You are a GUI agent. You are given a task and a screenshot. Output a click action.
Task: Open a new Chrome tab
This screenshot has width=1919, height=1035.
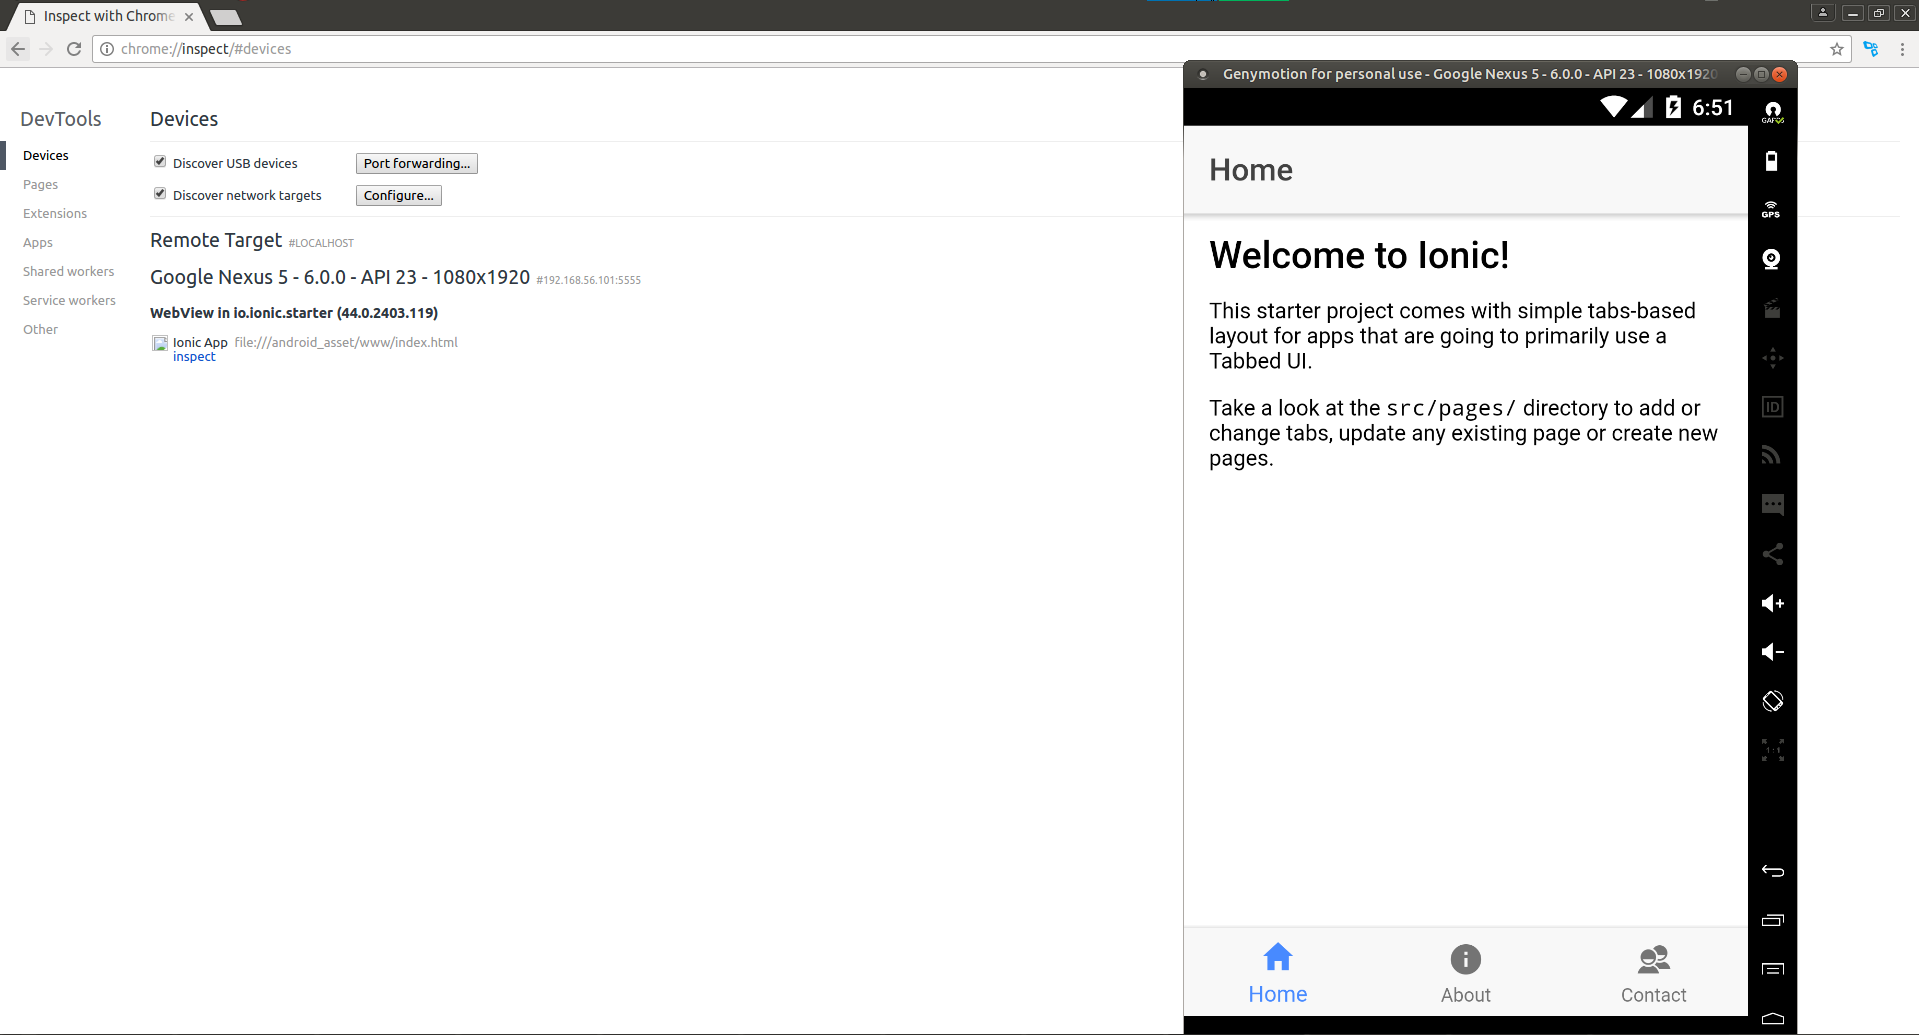[x=227, y=17]
